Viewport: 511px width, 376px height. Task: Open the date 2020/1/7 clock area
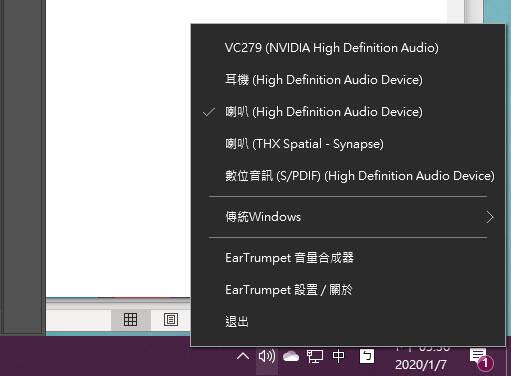click(x=421, y=364)
